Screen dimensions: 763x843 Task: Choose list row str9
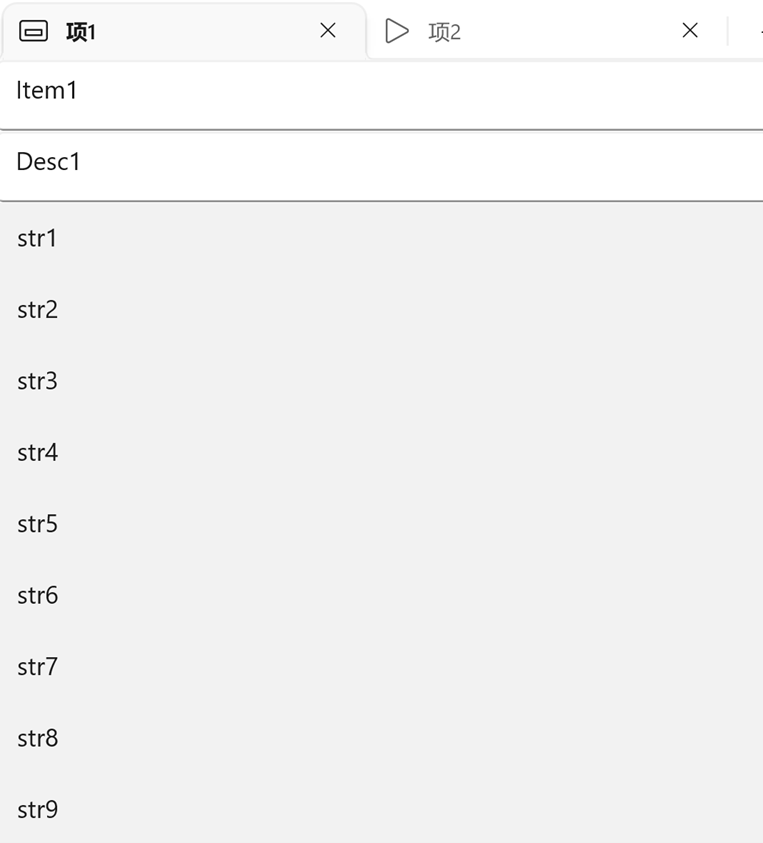pyautogui.click(x=381, y=809)
